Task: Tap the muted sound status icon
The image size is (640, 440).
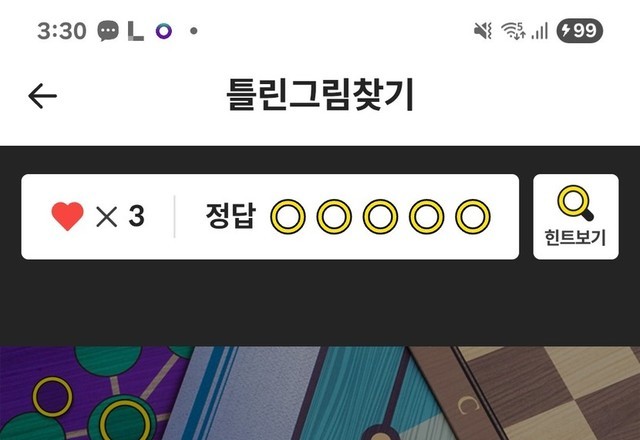Action: [x=482, y=31]
